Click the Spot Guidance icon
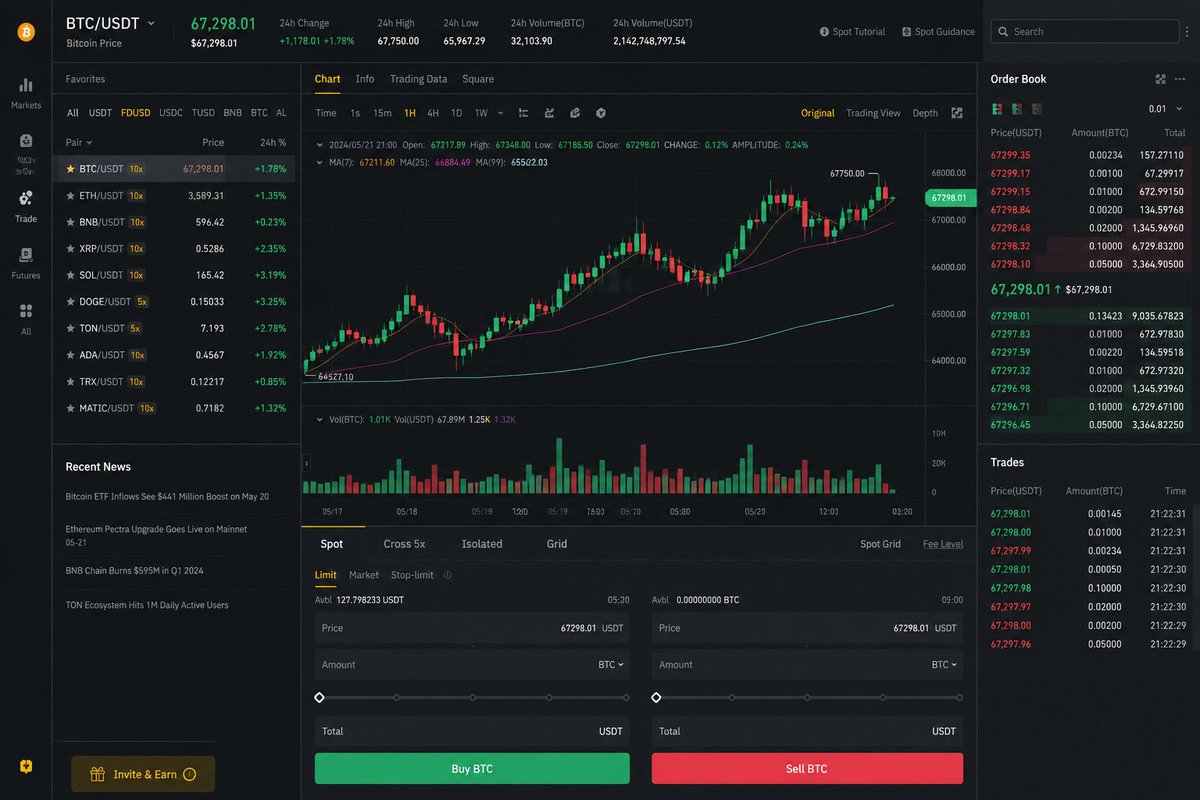 (906, 32)
